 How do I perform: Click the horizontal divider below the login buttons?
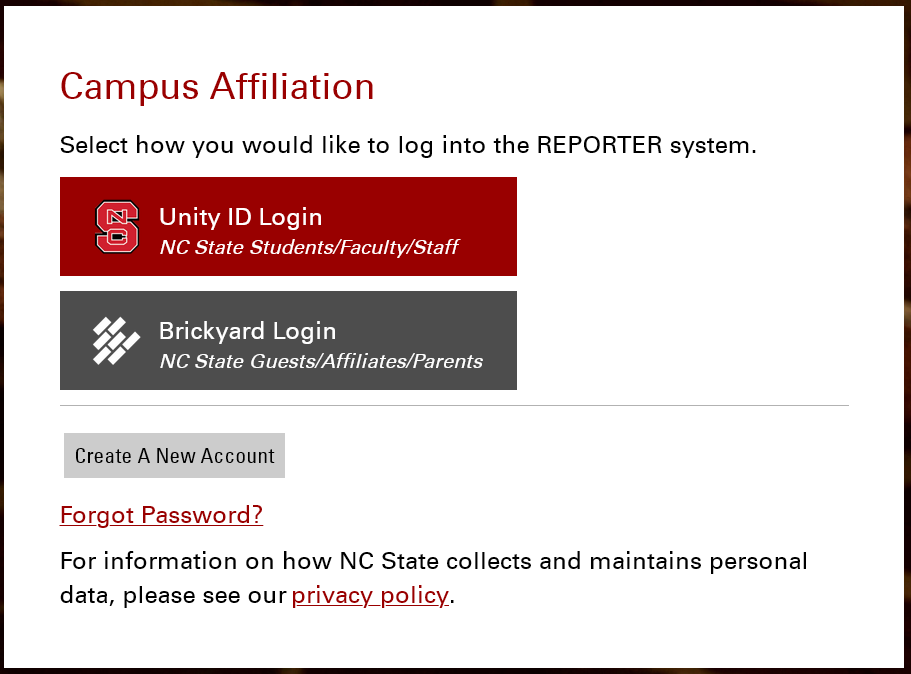pyautogui.click(x=454, y=406)
